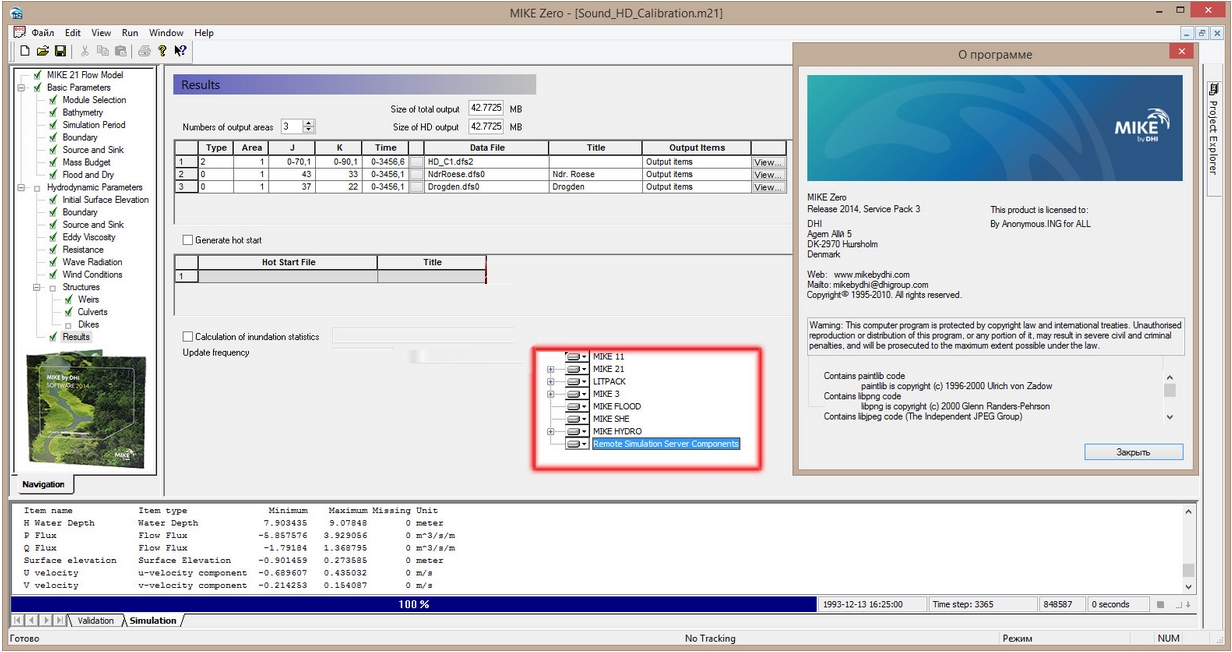Image resolution: width=1232 pixels, height=652 pixels.
Task: Expand the LITPACK component node
Action: (x=550, y=382)
